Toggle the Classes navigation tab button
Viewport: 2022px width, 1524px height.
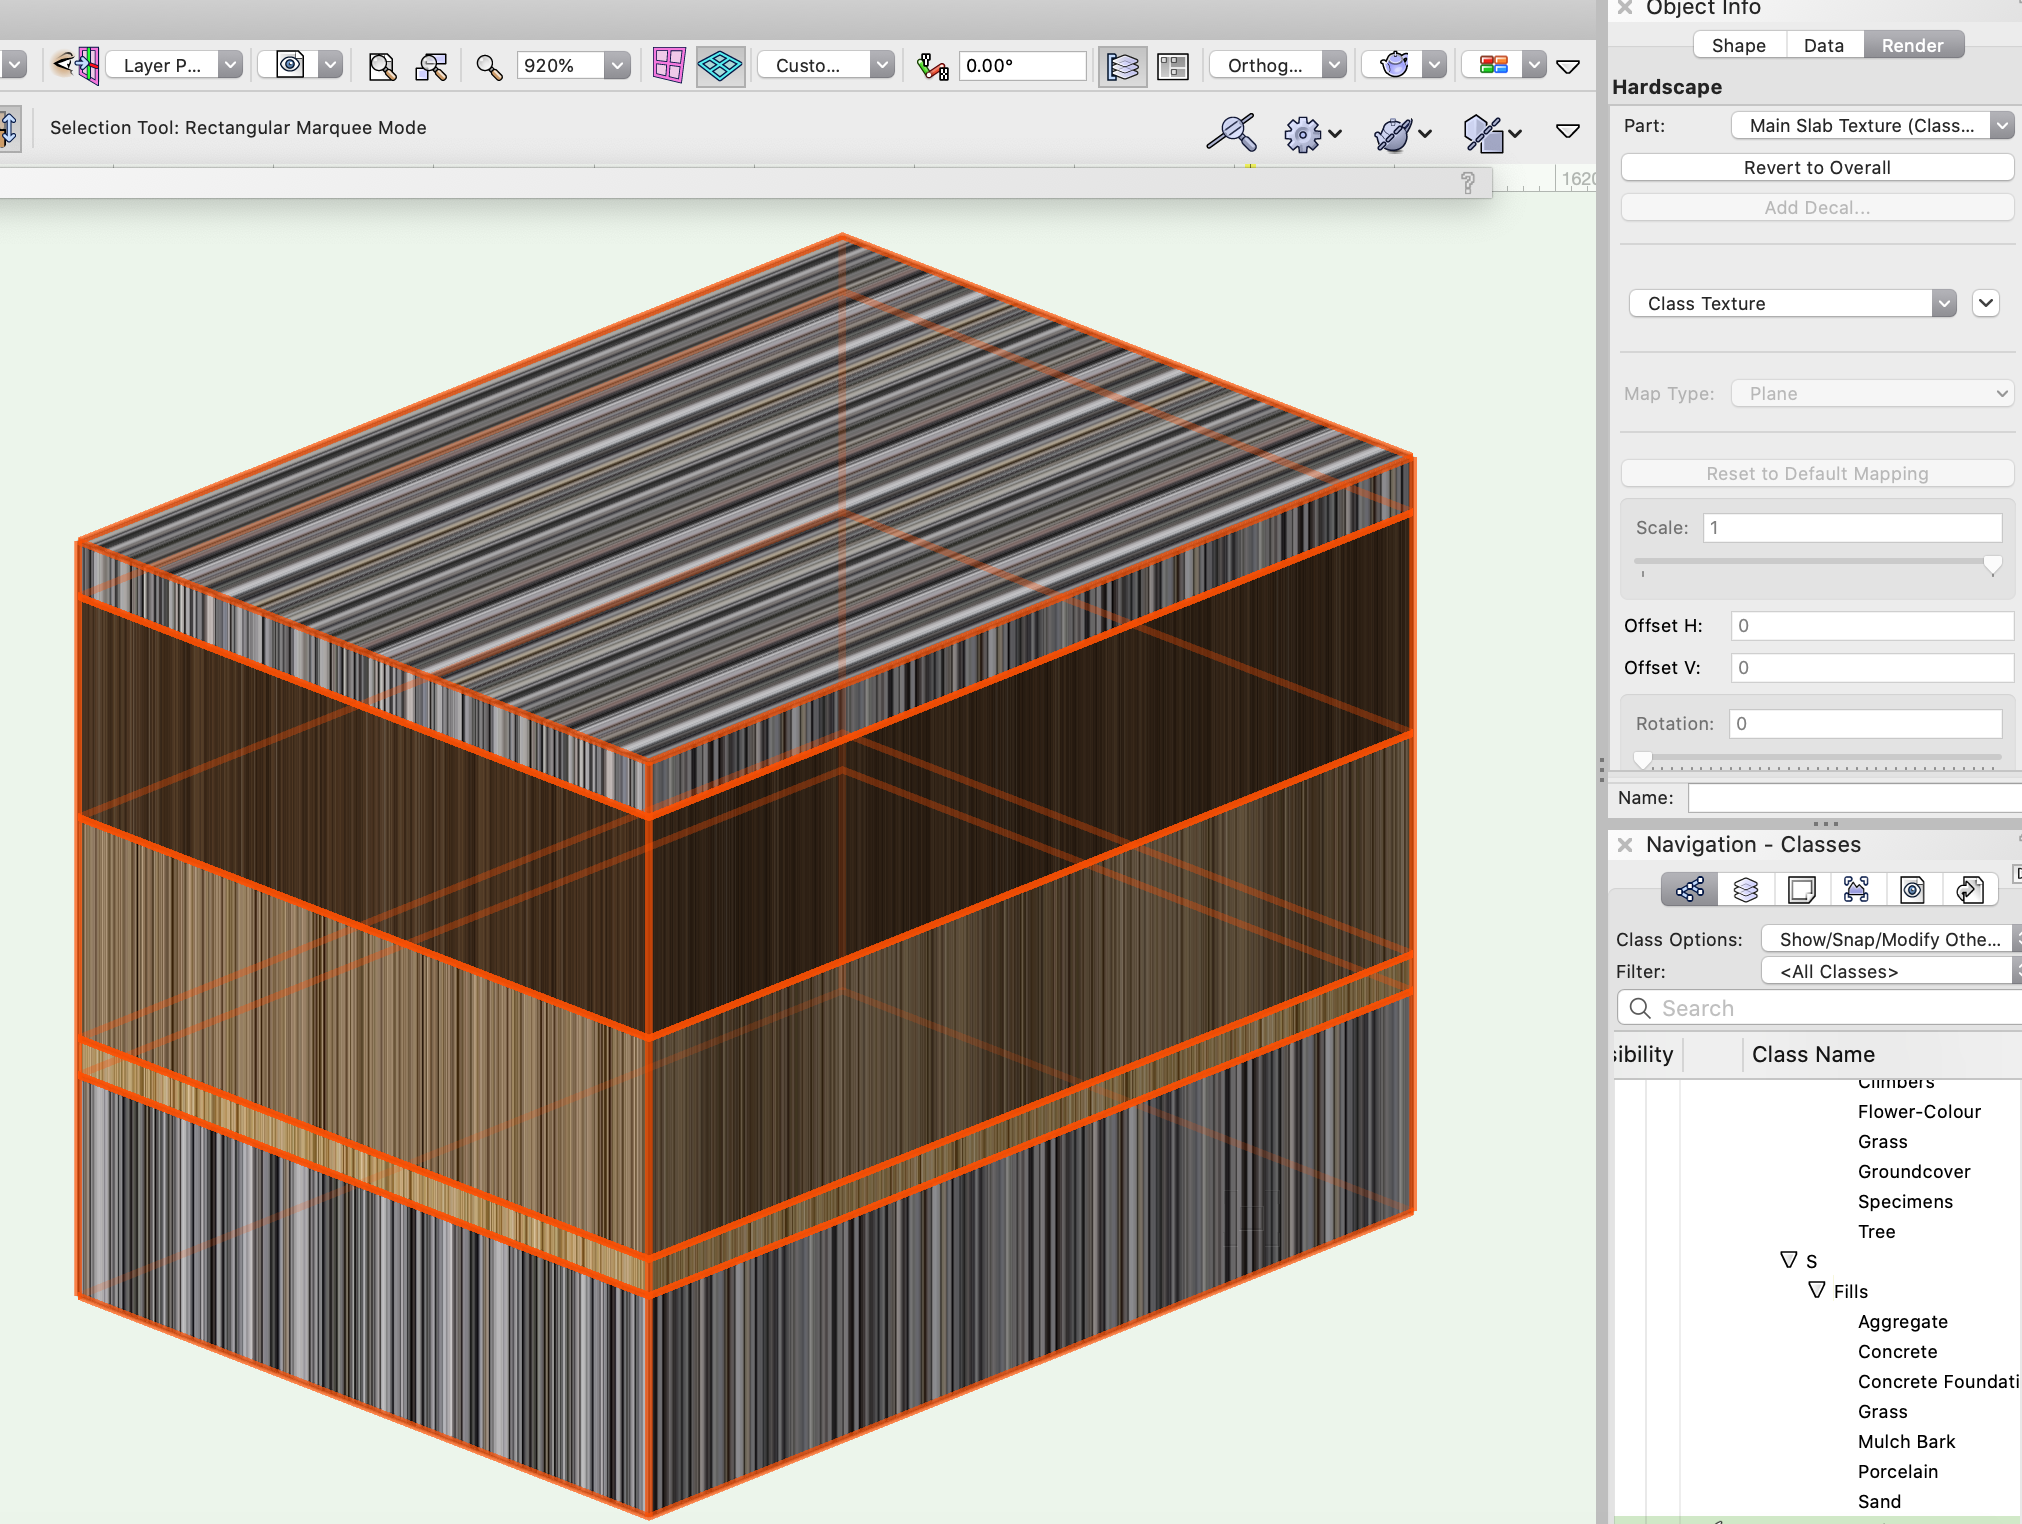coord(1689,889)
